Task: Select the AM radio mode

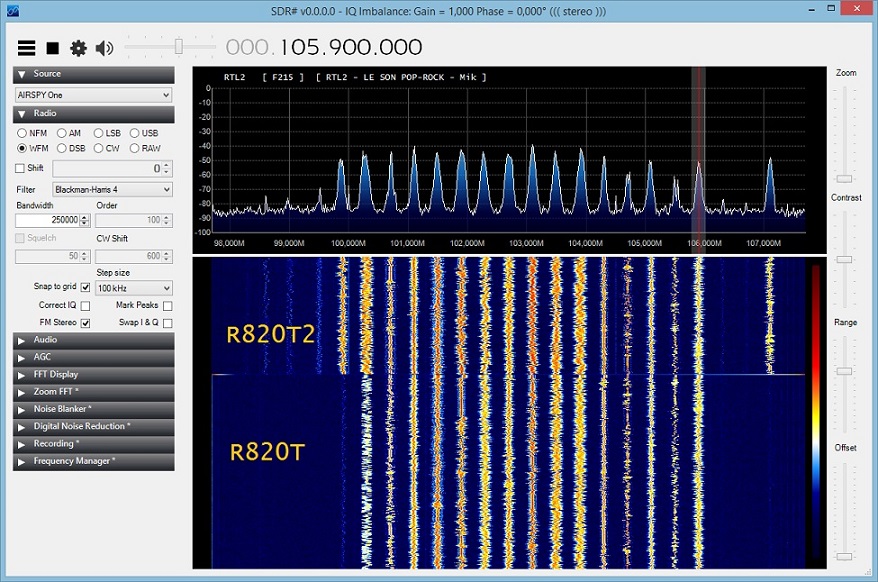Action: pos(69,133)
